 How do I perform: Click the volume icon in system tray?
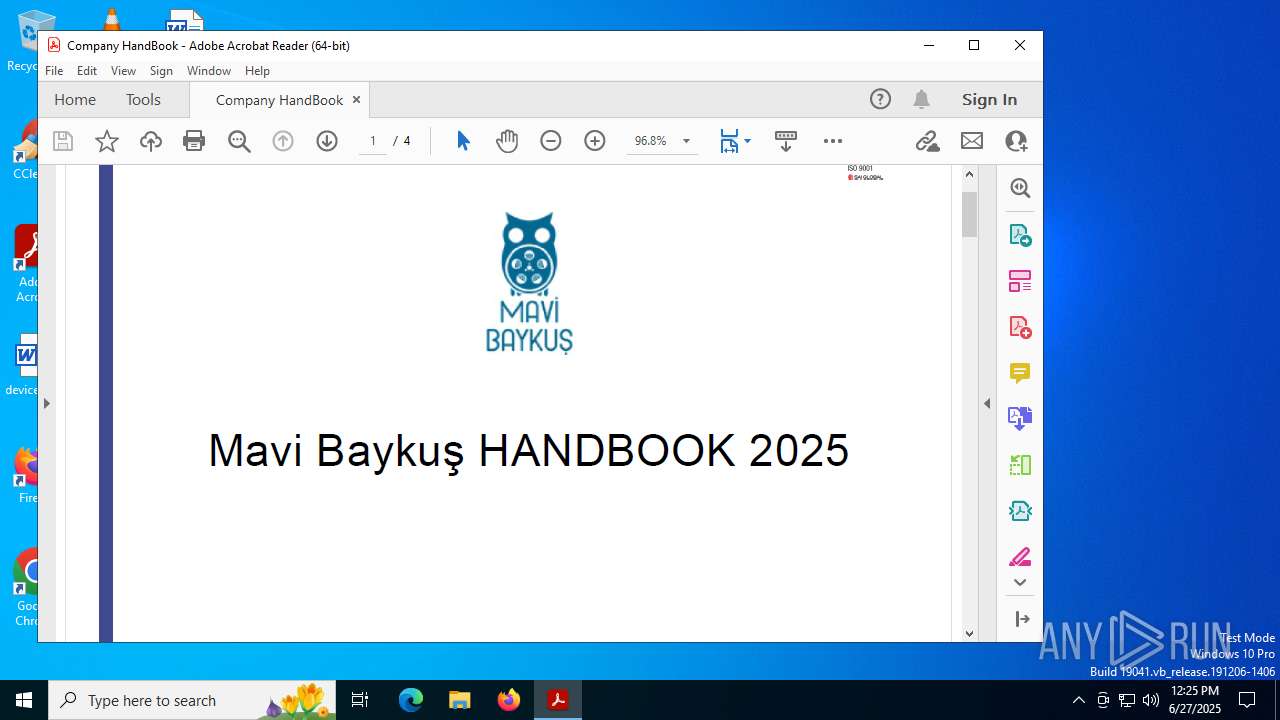[x=1151, y=700]
